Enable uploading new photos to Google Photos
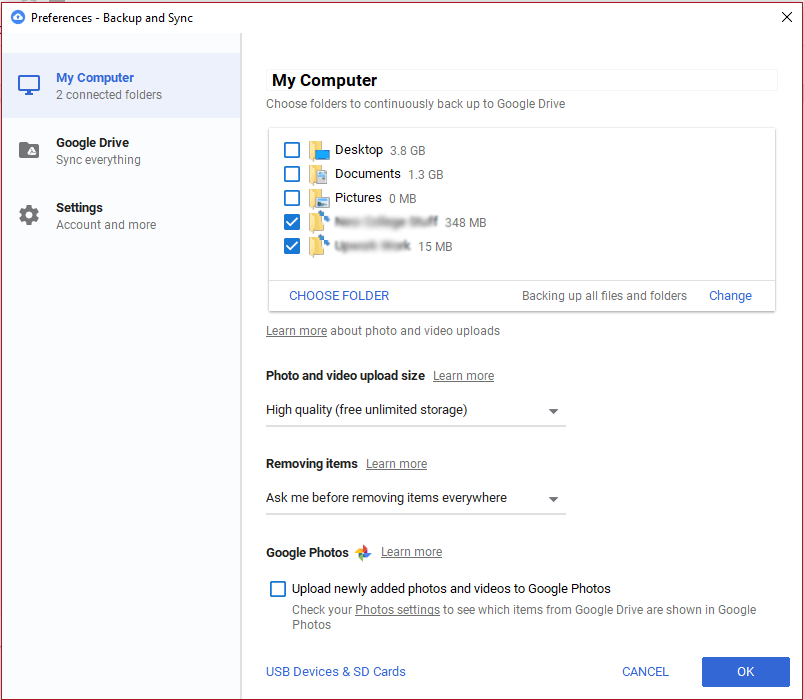The height and width of the screenshot is (700, 804). click(x=277, y=588)
